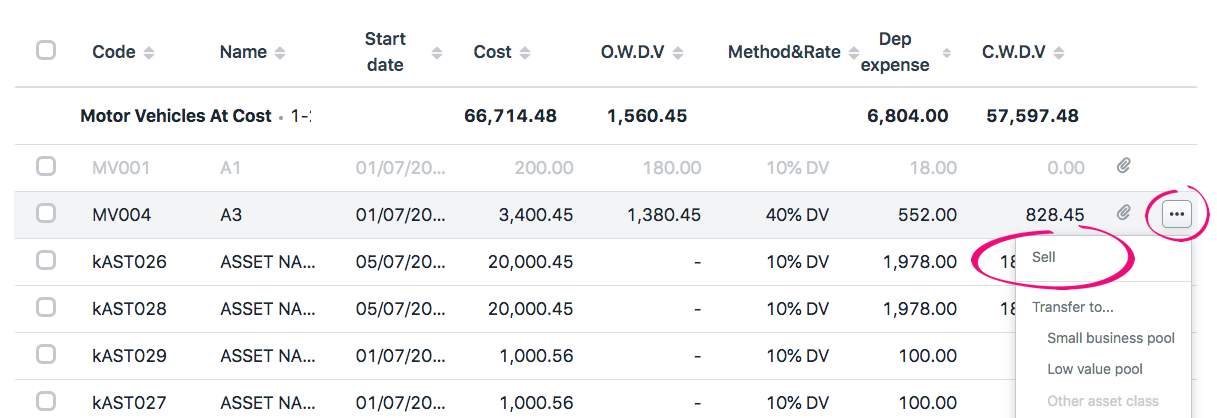Click the Motor Vehicles At Cost group heading
Screen dimensions: 1217x418
(x=176, y=116)
